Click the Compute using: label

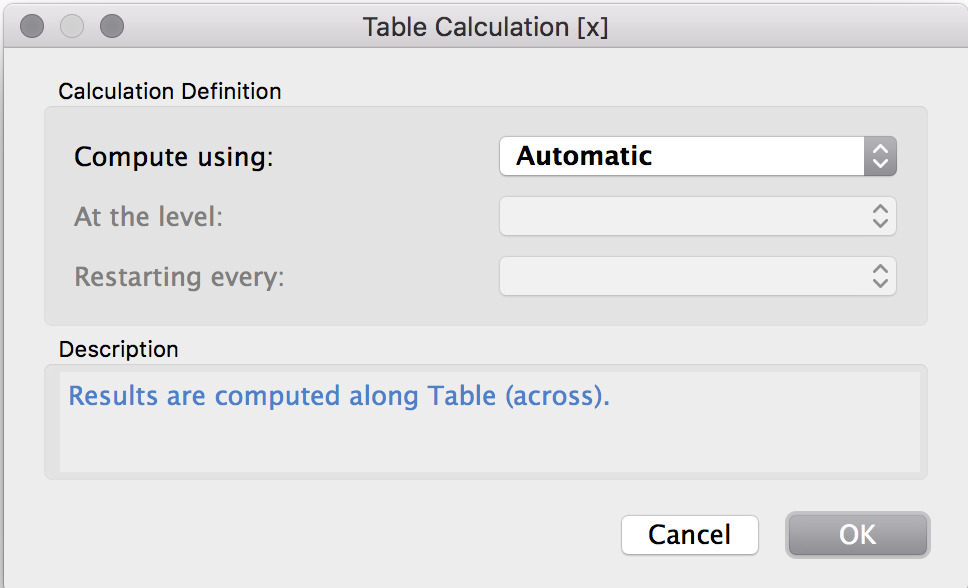[173, 157]
